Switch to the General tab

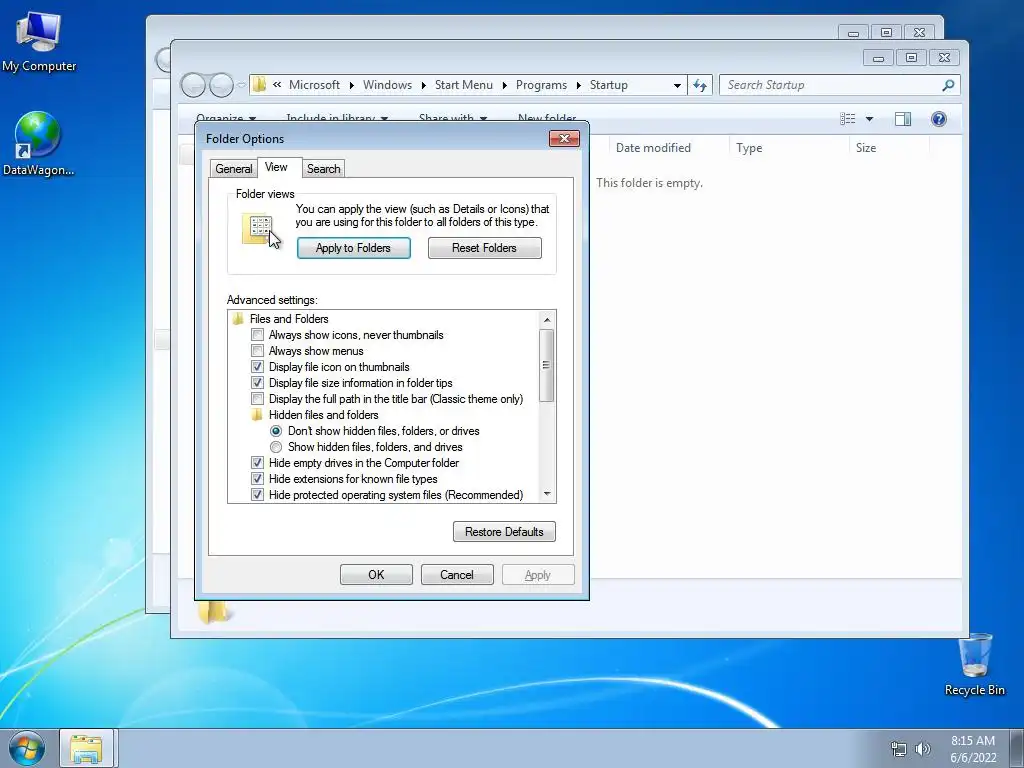[x=233, y=168]
